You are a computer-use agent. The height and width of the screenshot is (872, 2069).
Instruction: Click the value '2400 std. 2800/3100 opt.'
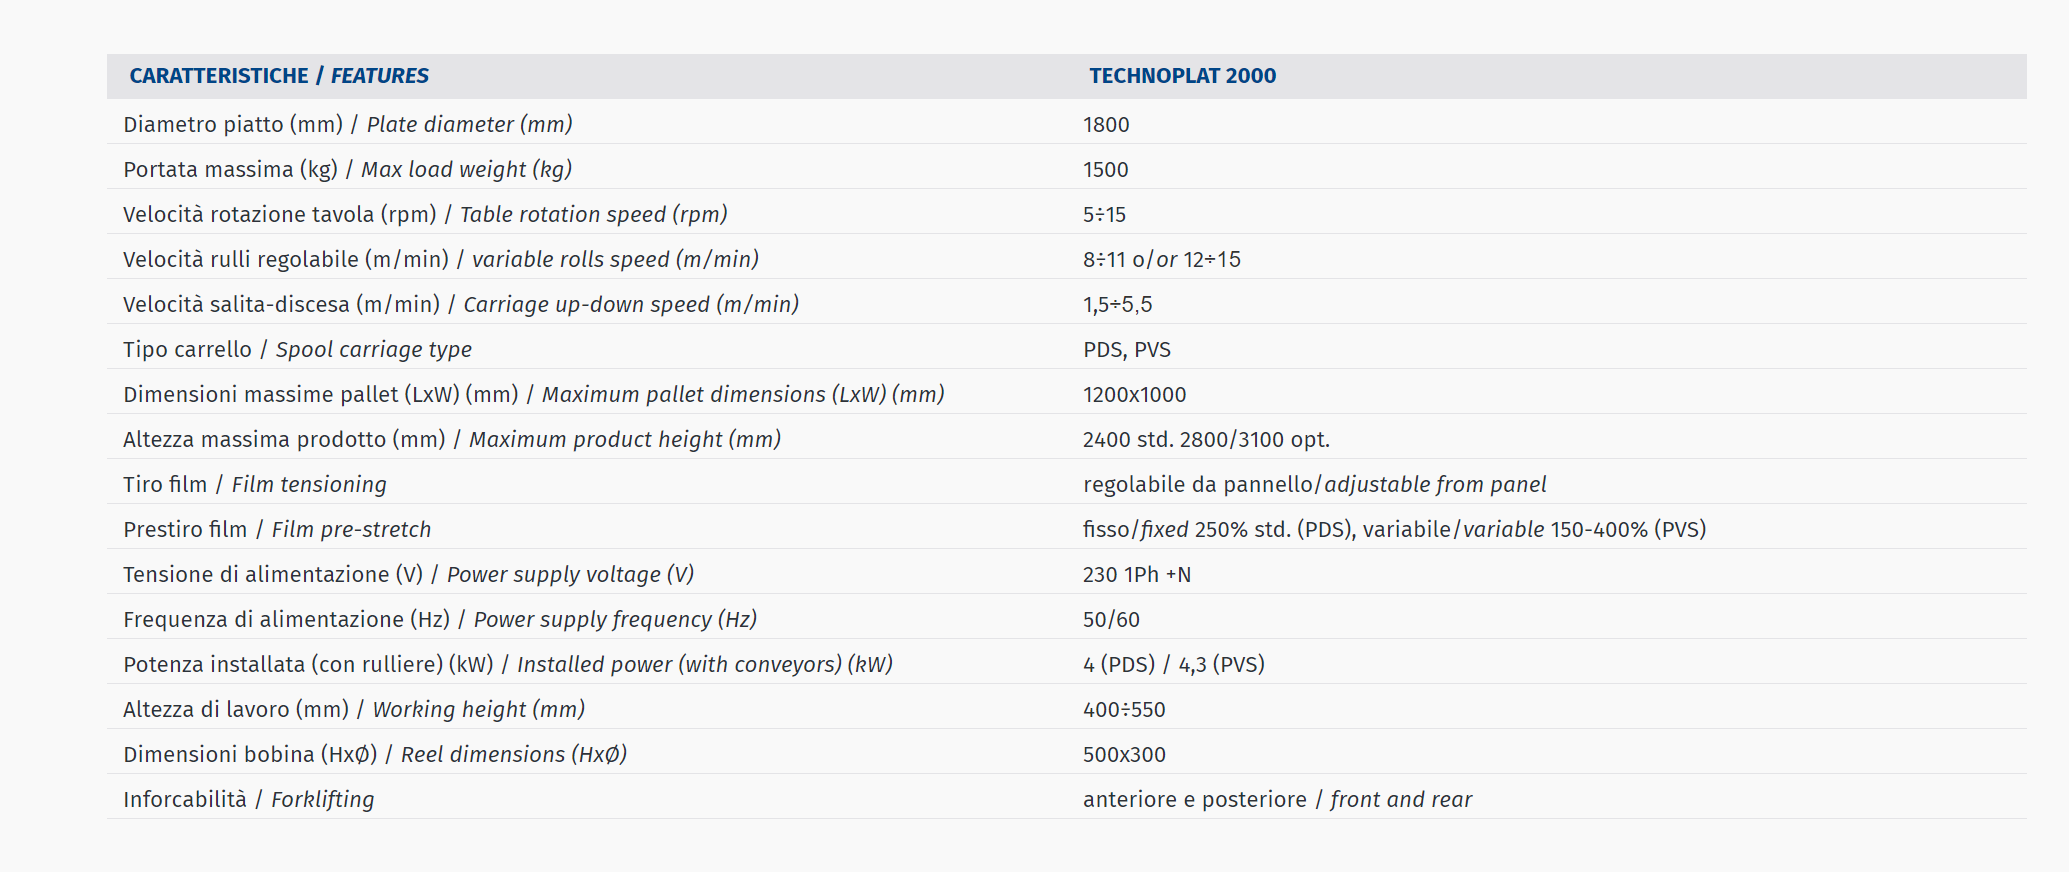coord(1206,440)
